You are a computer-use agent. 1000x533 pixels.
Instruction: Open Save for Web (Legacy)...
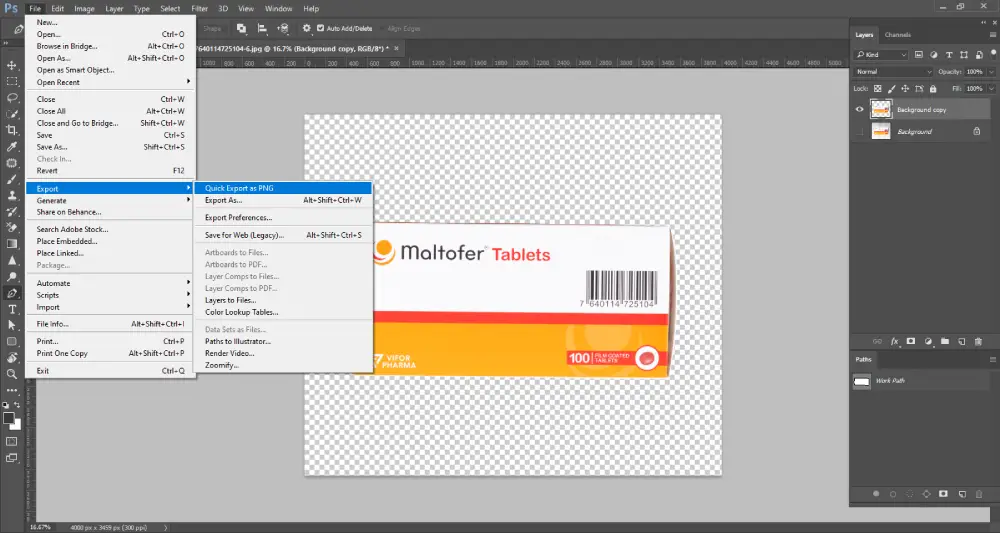tap(283, 235)
